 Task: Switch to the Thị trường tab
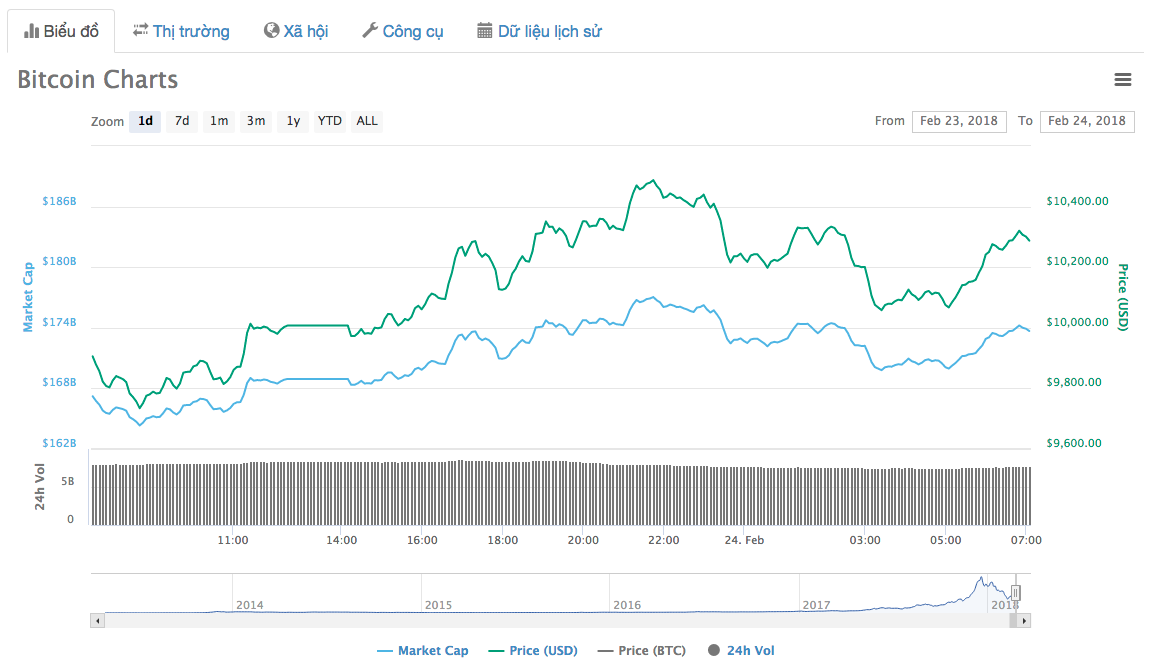click(x=181, y=31)
